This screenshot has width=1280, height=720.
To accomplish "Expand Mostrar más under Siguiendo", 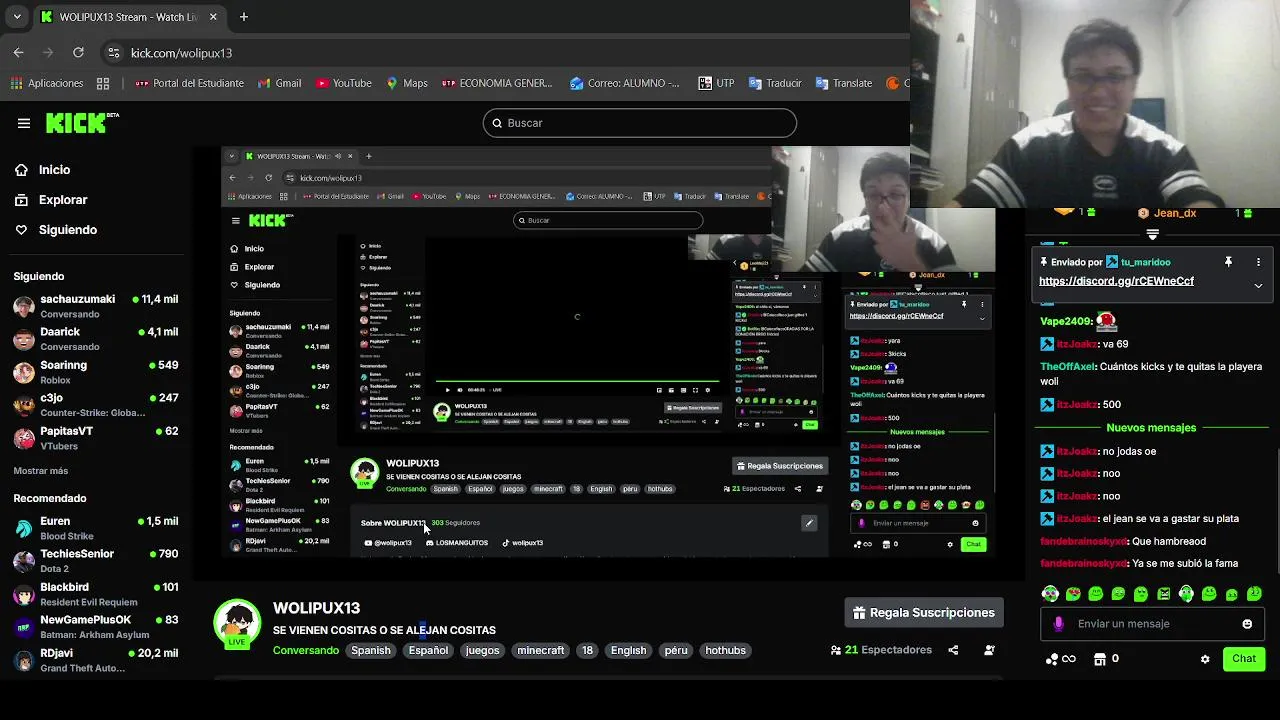I will [41, 471].
